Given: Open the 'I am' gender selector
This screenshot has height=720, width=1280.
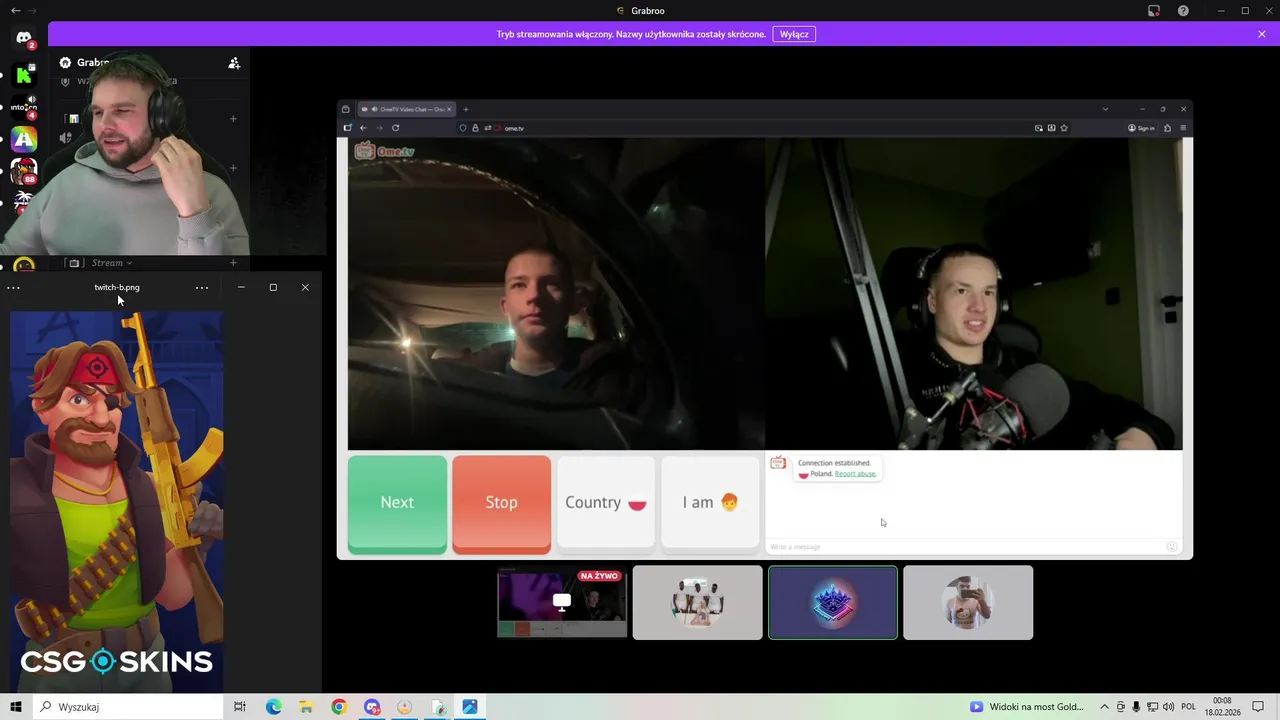Looking at the screenshot, I should click(710, 503).
